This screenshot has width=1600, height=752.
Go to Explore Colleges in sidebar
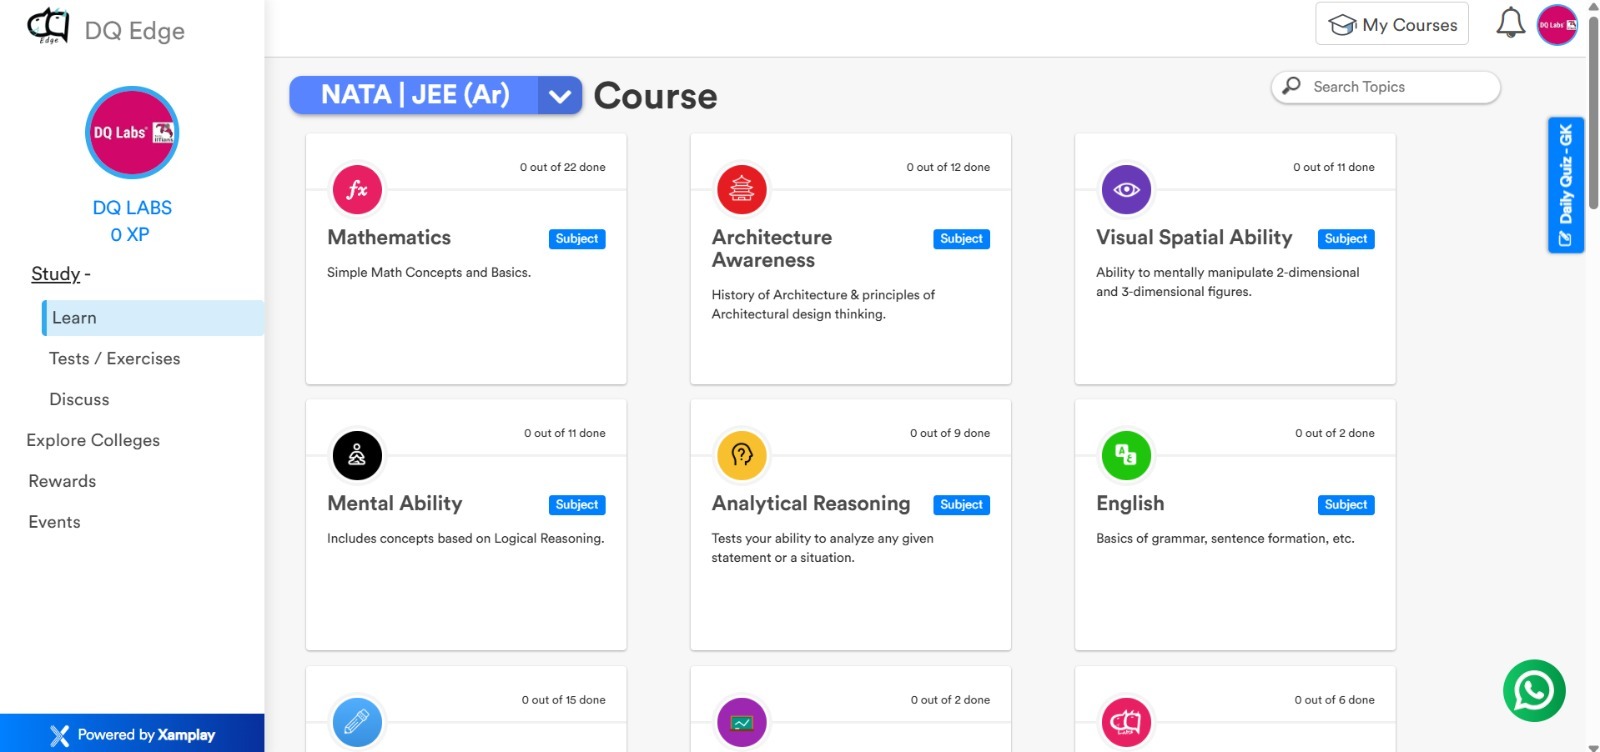93,441
